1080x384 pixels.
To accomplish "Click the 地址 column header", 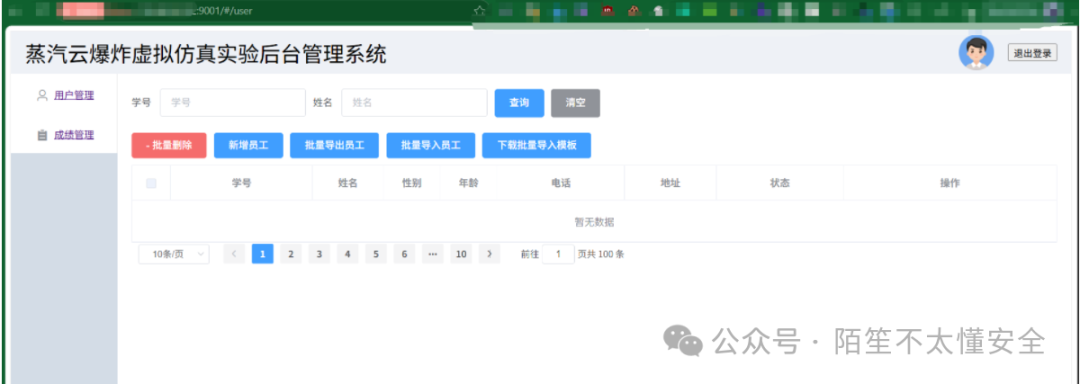I will (670, 183).
